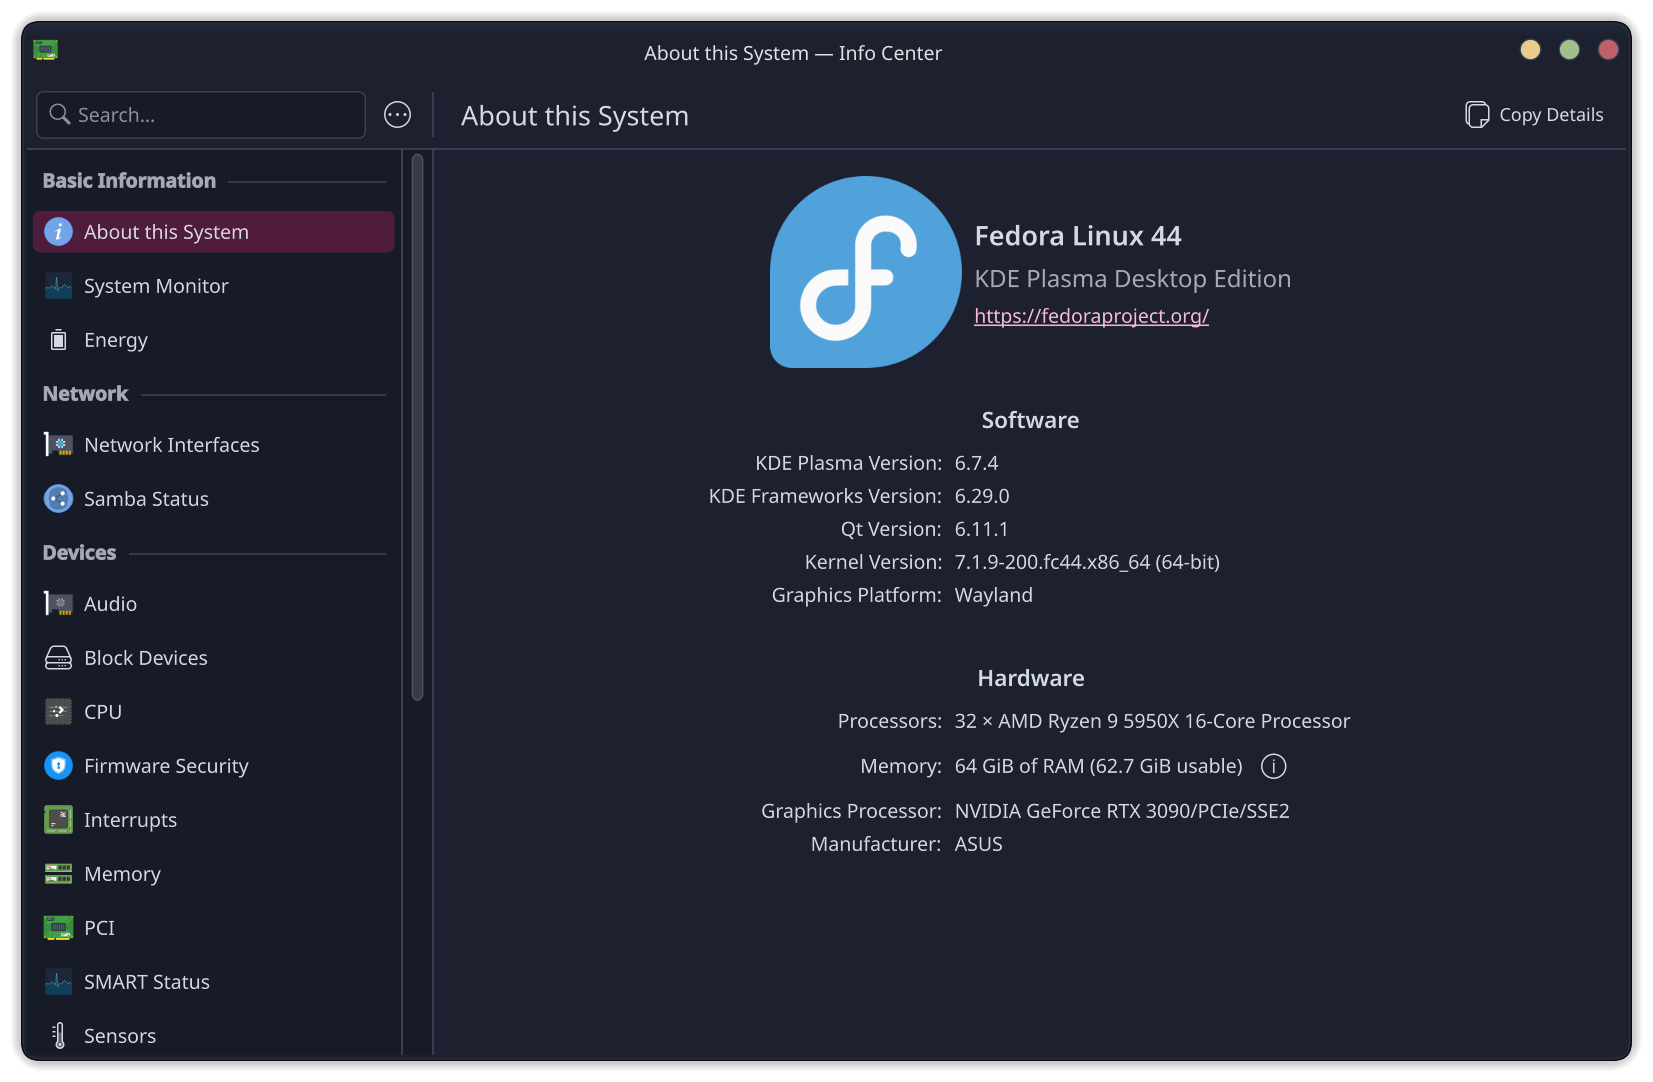Click the About this System page title

pos(574,116)
